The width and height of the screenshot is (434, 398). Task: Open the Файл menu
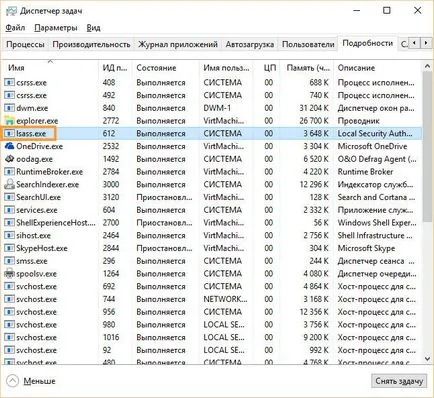point(15,28)
